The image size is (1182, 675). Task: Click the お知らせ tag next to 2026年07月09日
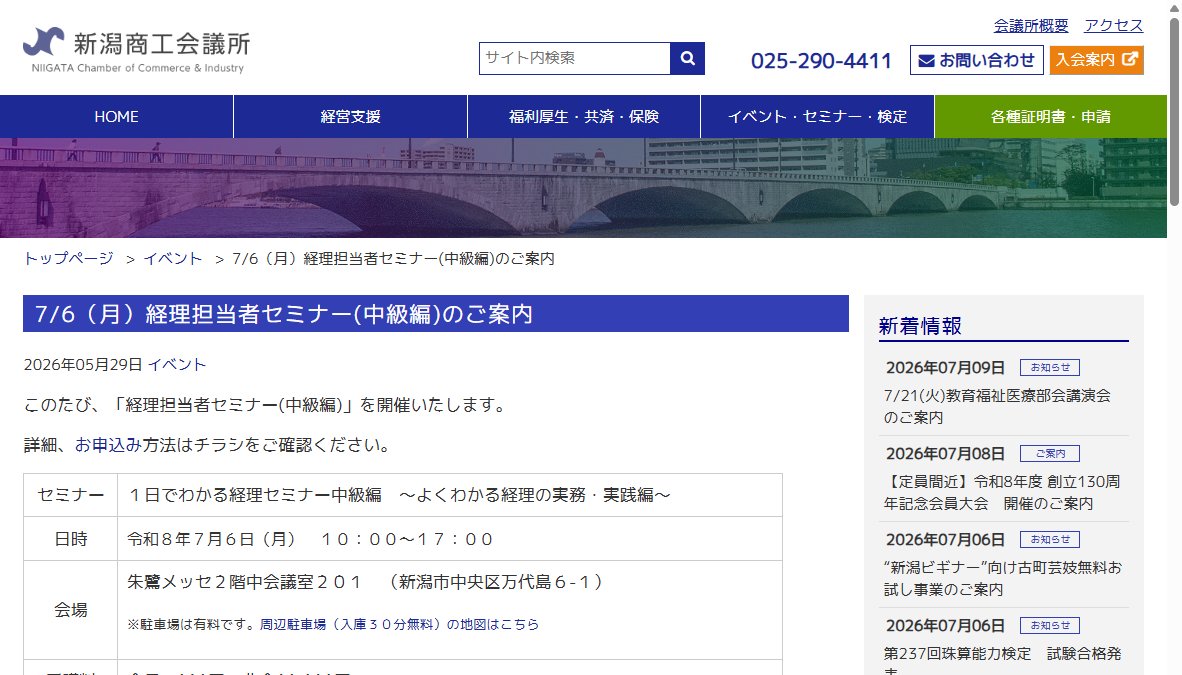click(1049, 367)
